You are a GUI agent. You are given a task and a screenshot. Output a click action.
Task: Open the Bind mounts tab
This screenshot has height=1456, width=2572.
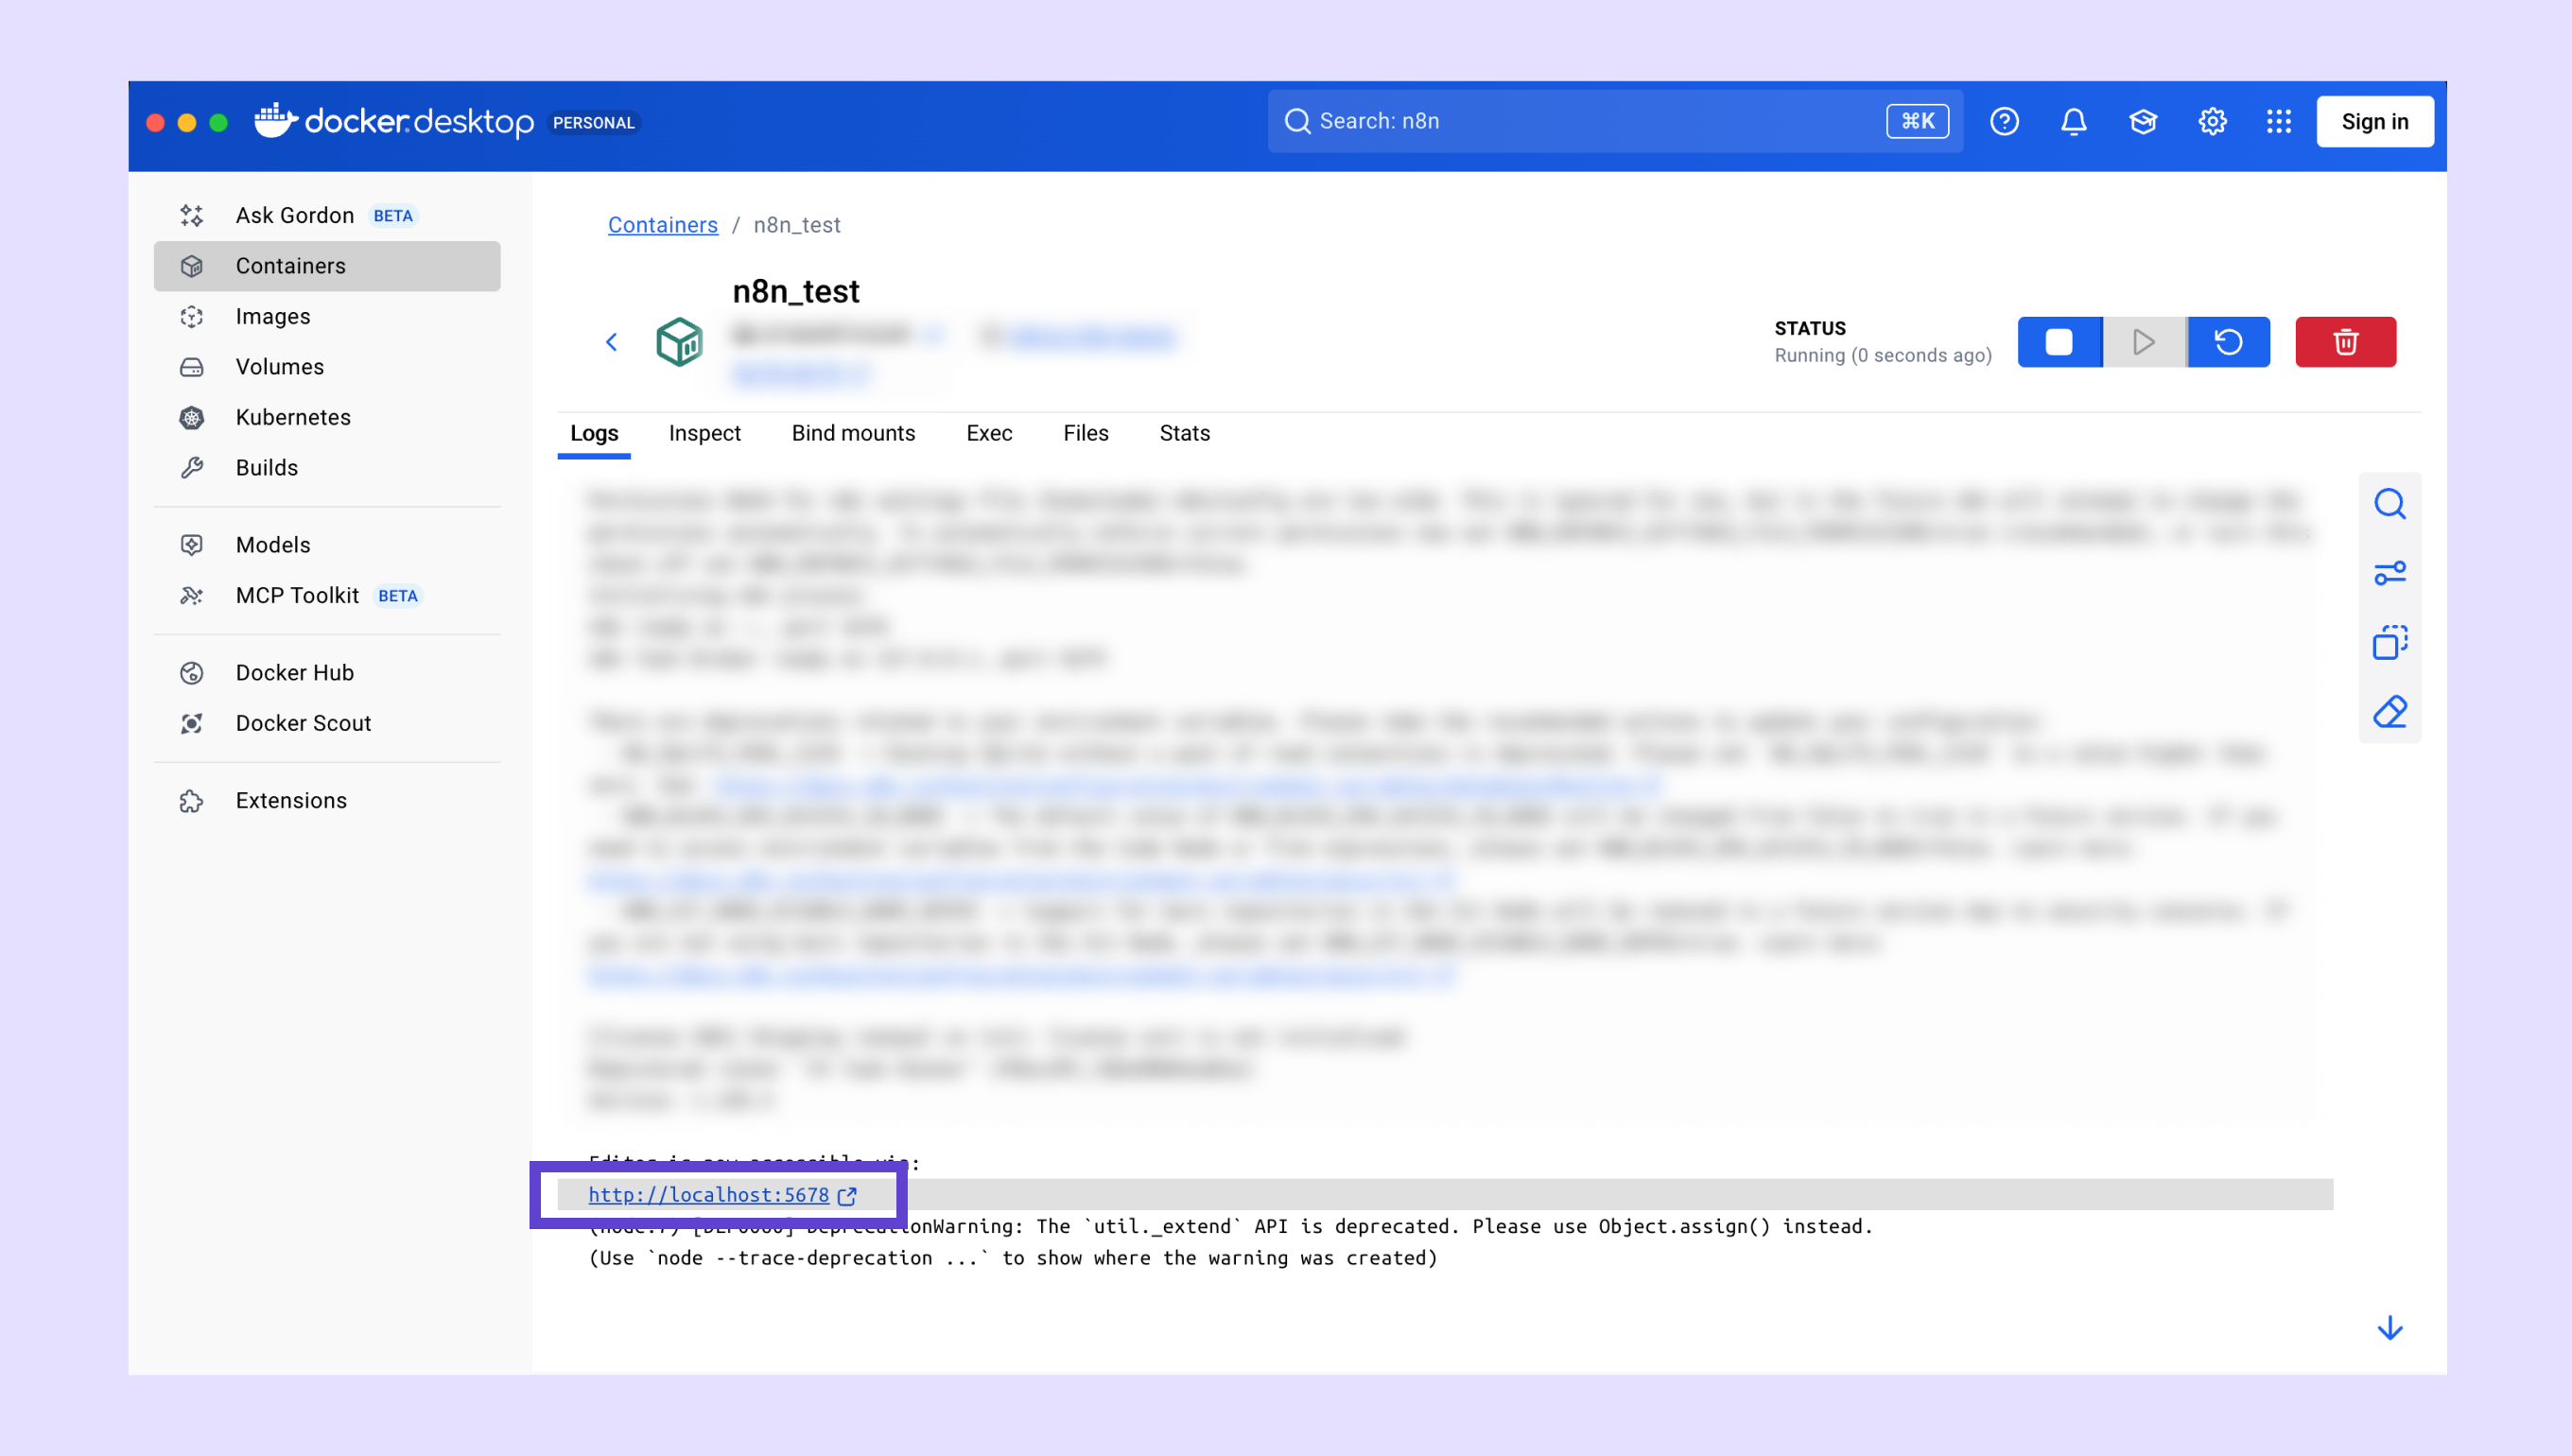853,433
